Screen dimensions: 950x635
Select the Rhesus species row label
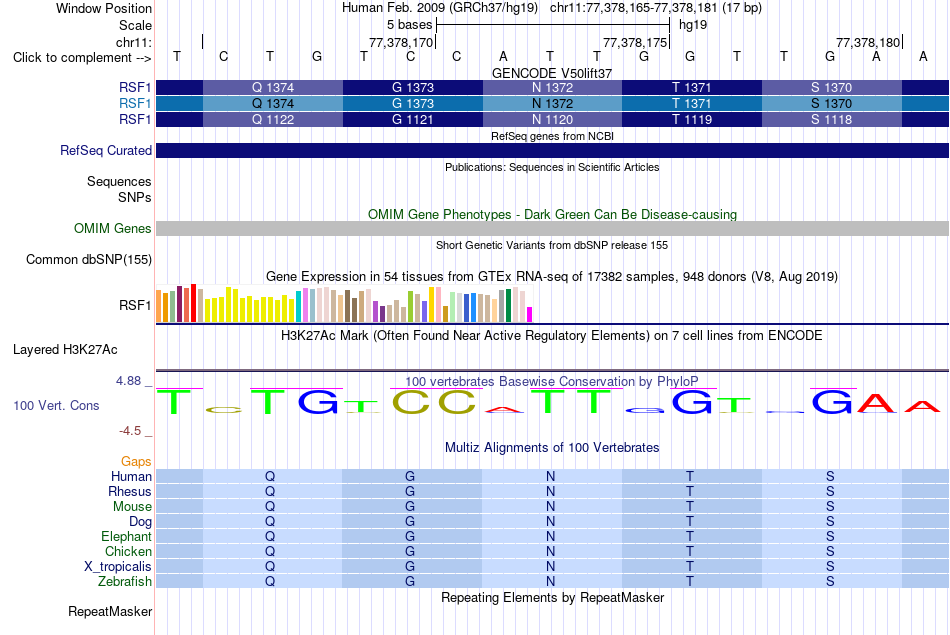coord(130,491)
